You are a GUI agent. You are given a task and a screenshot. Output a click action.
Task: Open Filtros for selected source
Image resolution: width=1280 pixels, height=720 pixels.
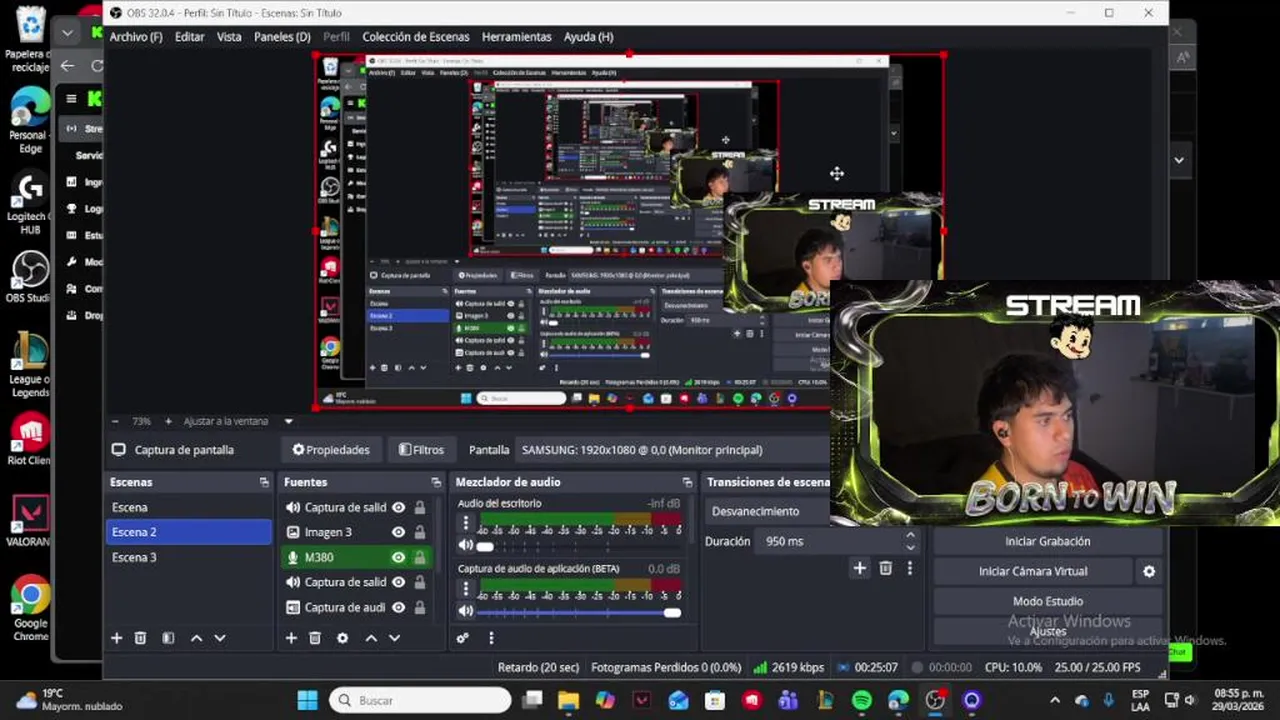click(421, 450)
